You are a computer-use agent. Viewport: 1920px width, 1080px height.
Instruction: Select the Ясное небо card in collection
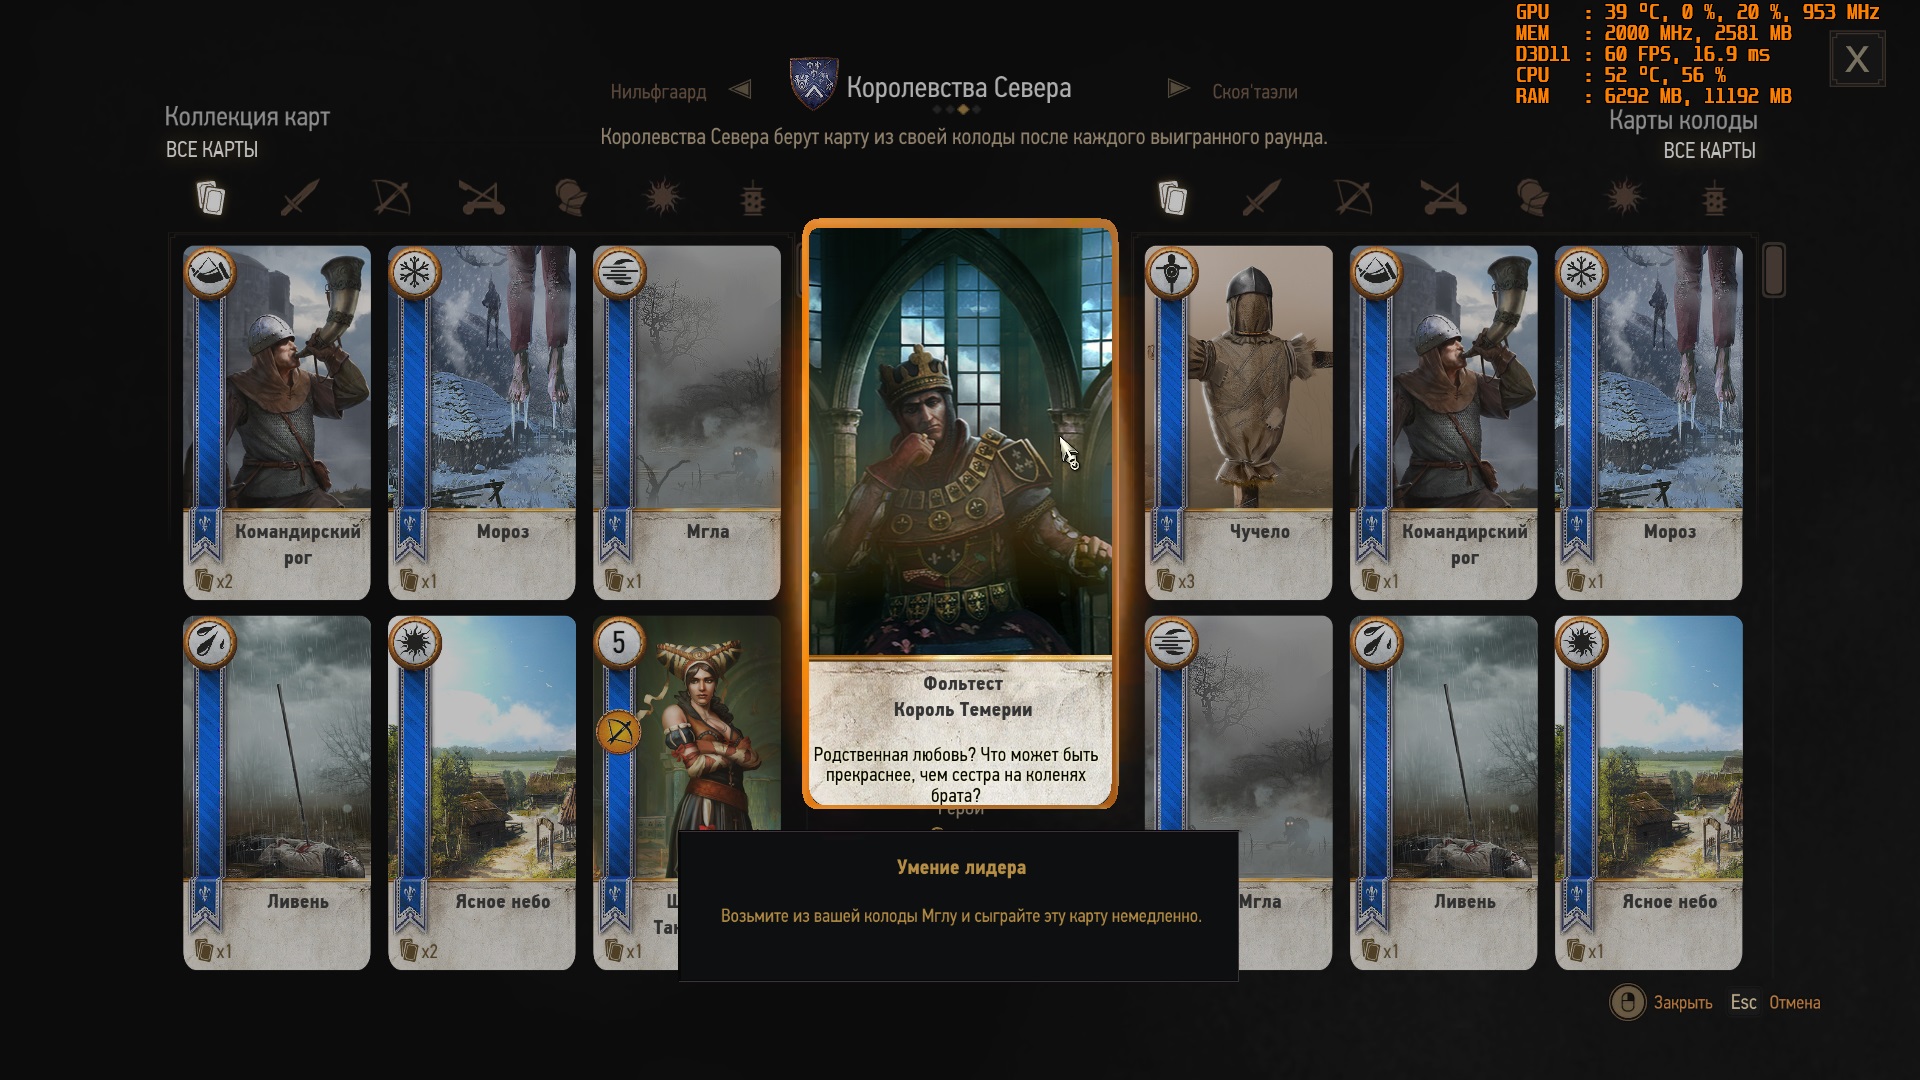pos(481,792)
